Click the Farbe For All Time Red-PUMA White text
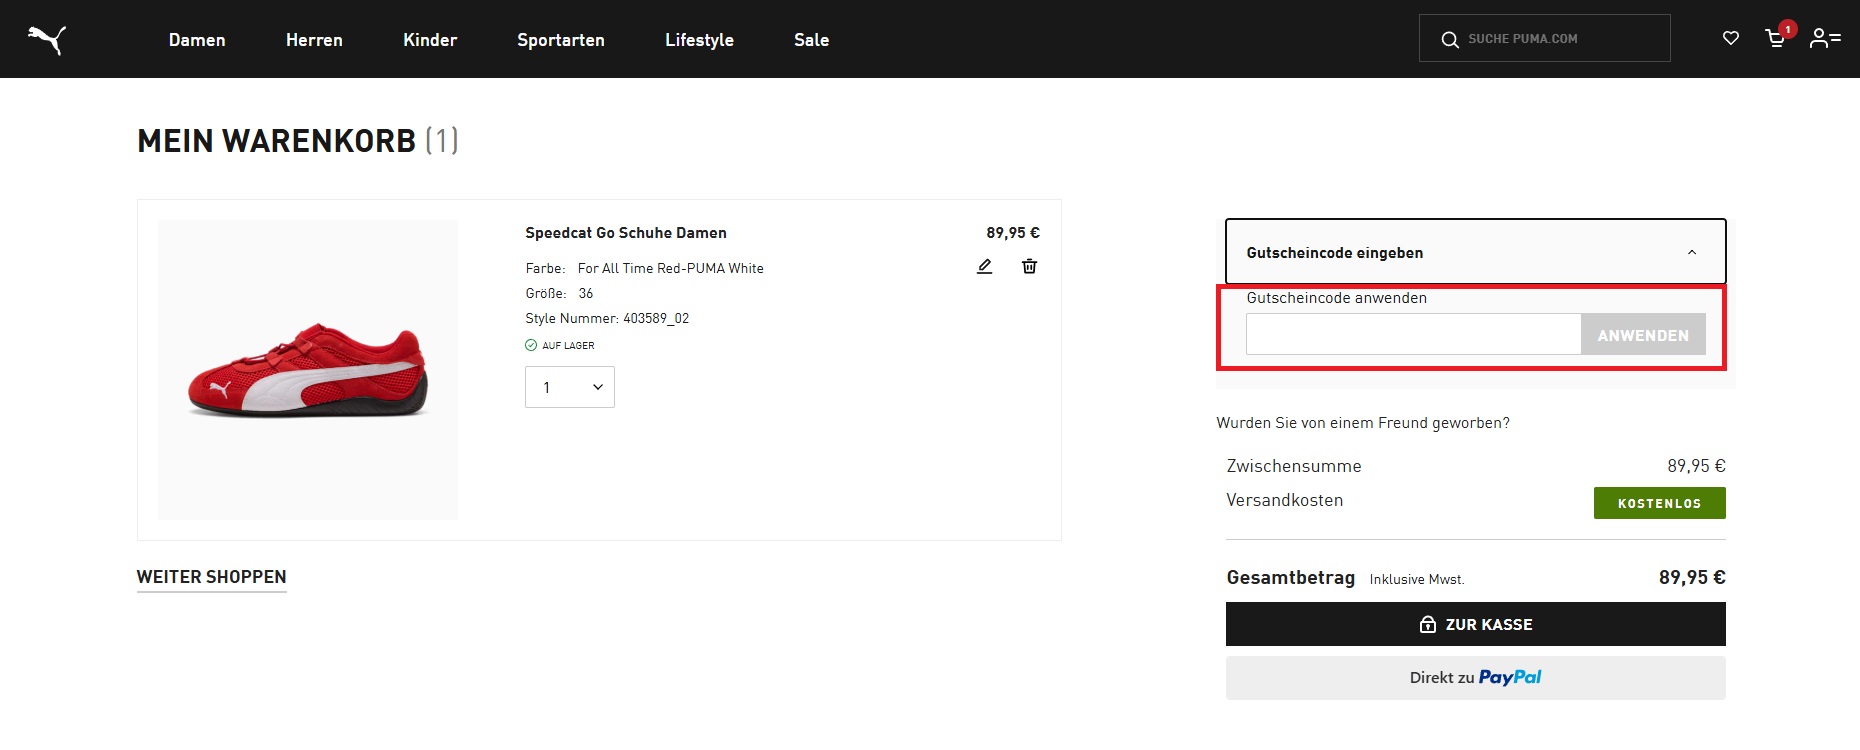The image size is (1860, 750). [645, 268]
